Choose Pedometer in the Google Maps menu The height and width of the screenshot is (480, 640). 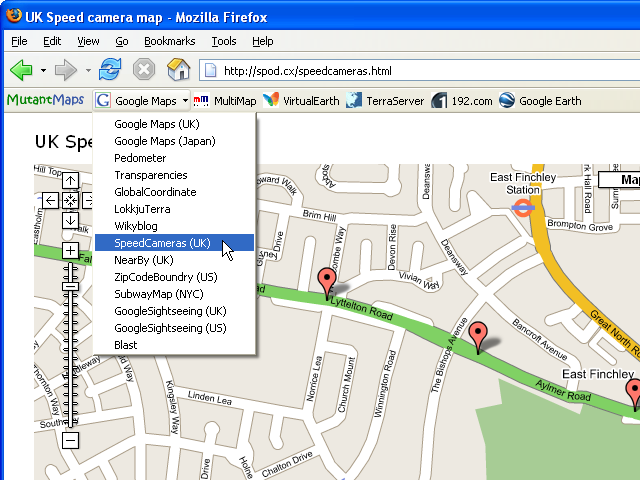pyautogui.click(x=140, y=158)
